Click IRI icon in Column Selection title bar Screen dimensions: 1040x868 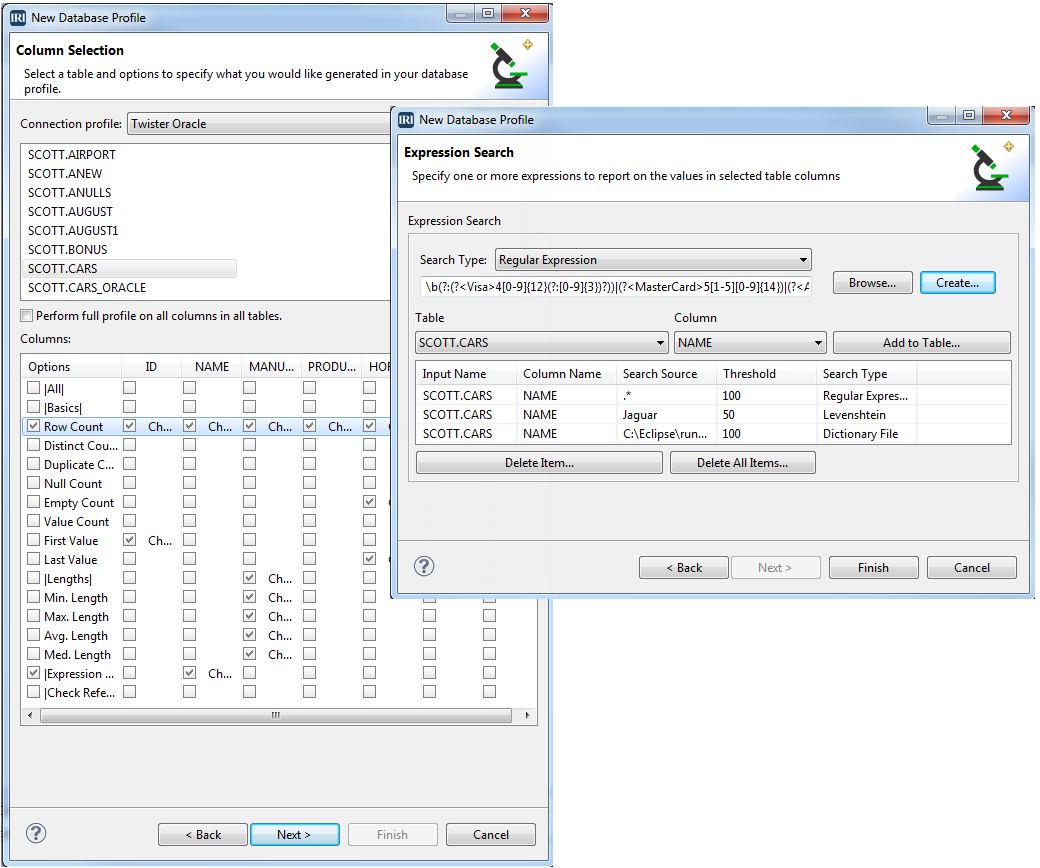18,18
